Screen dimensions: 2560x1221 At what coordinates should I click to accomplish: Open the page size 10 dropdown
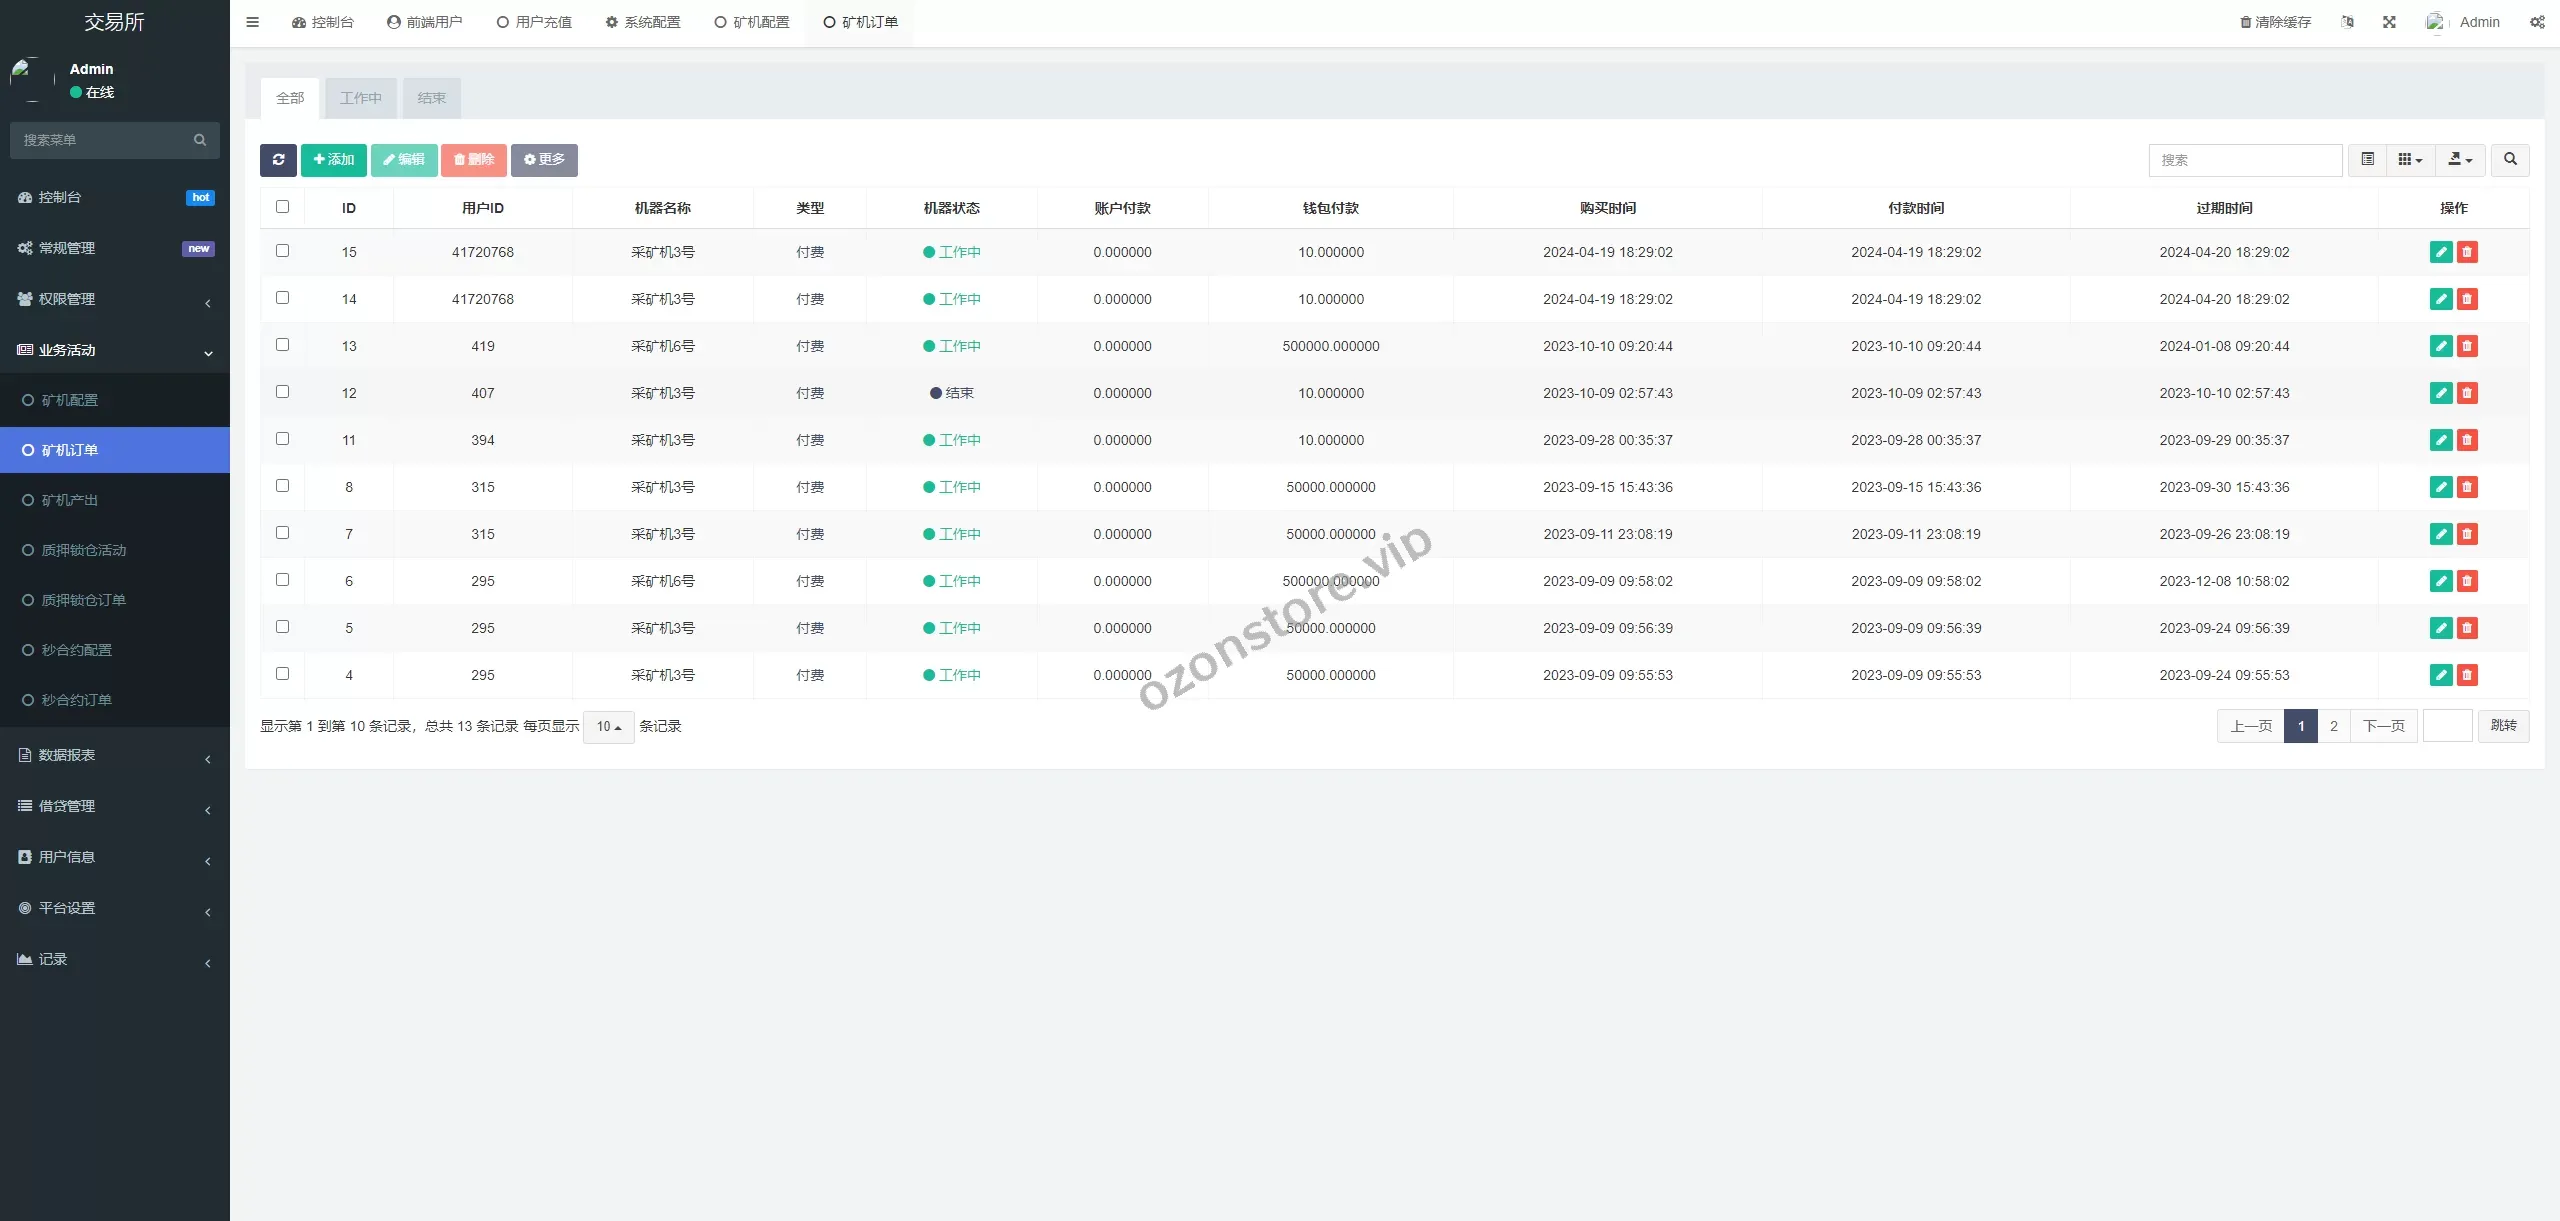coord(608,727)
